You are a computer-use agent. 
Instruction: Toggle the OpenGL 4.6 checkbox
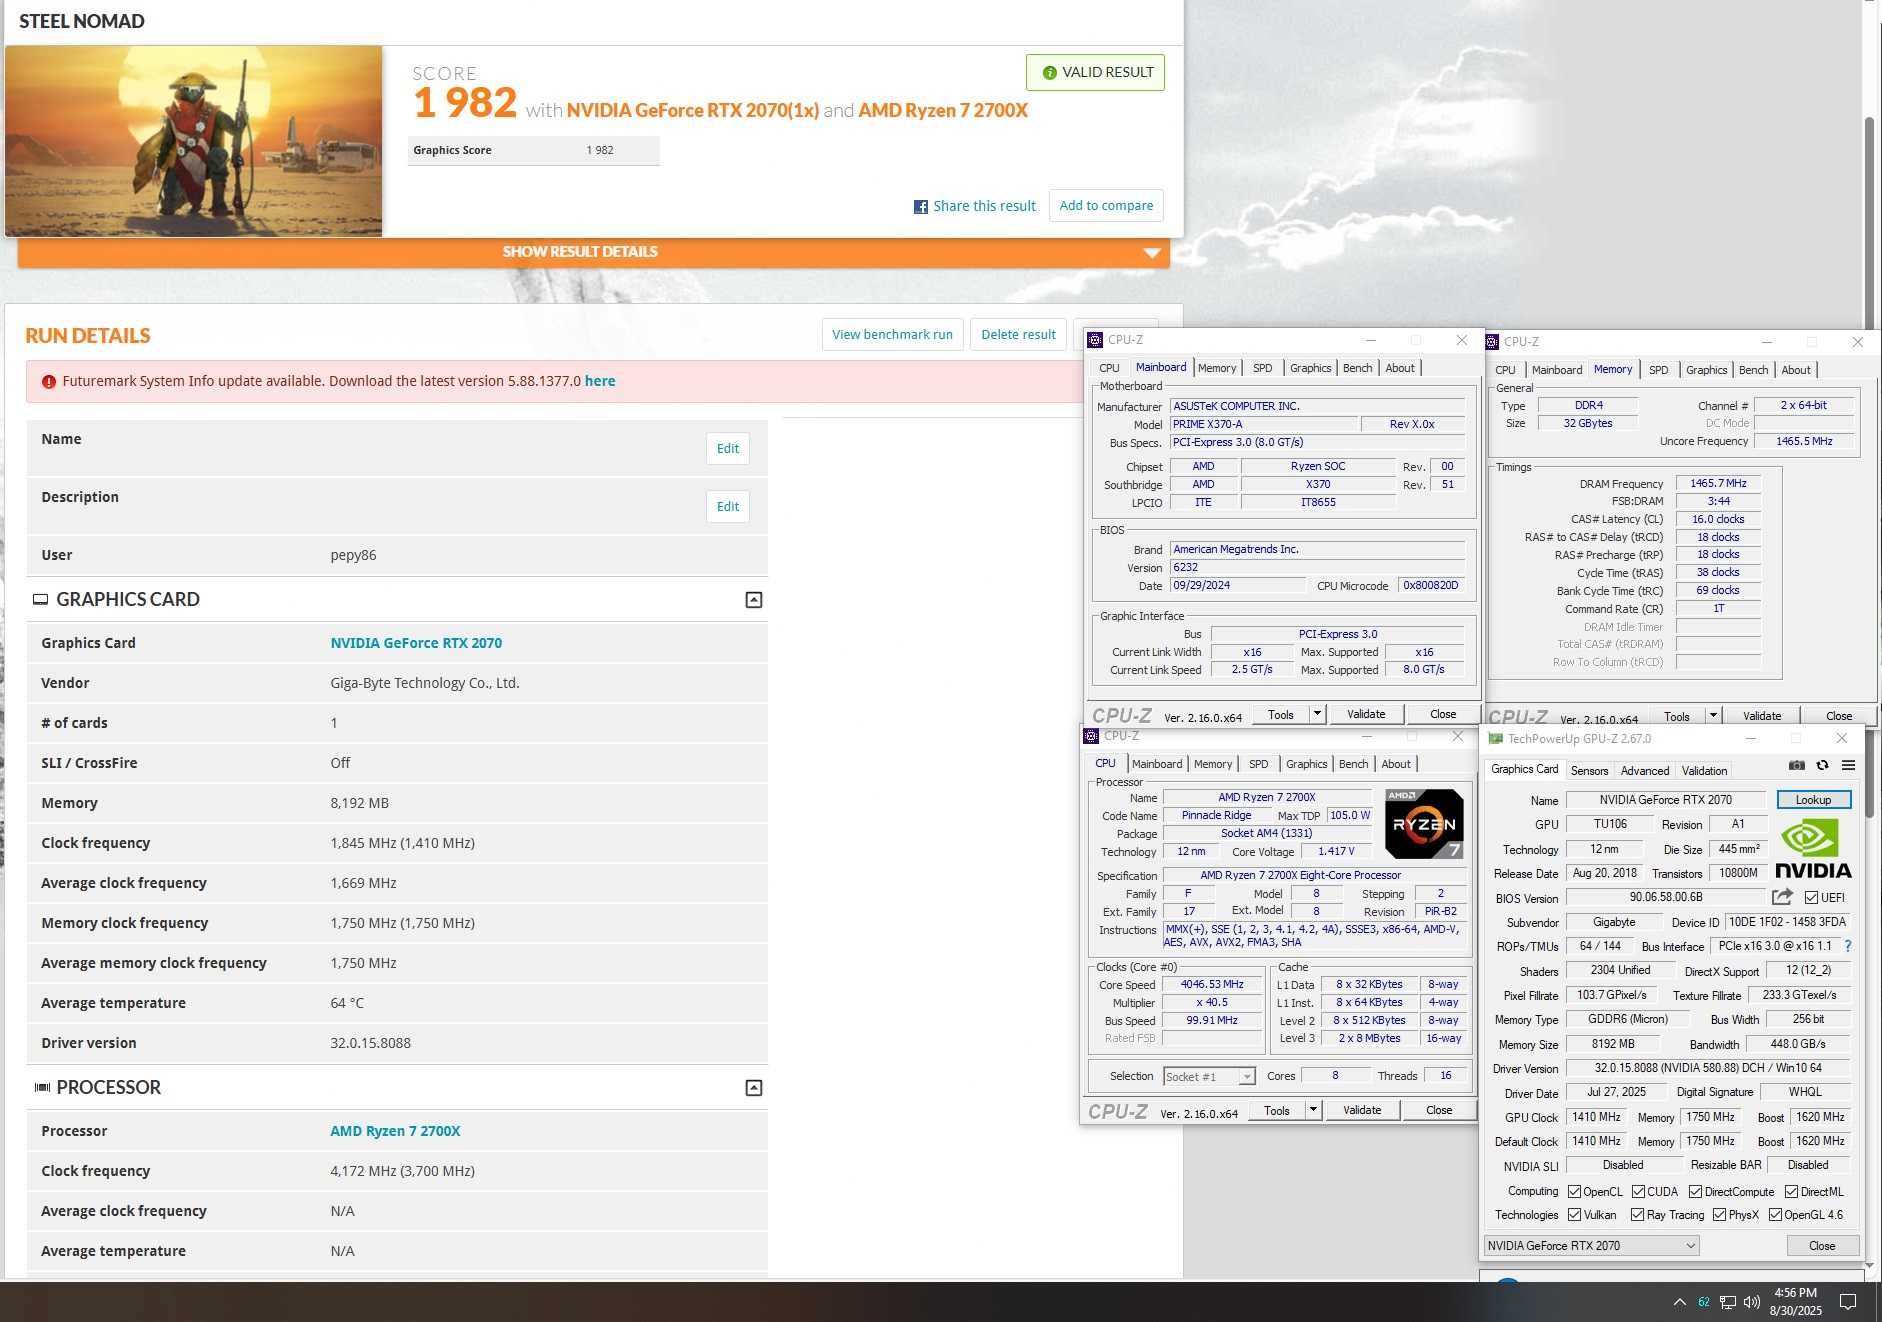pyautogui.click(x=1776, y=1215)
